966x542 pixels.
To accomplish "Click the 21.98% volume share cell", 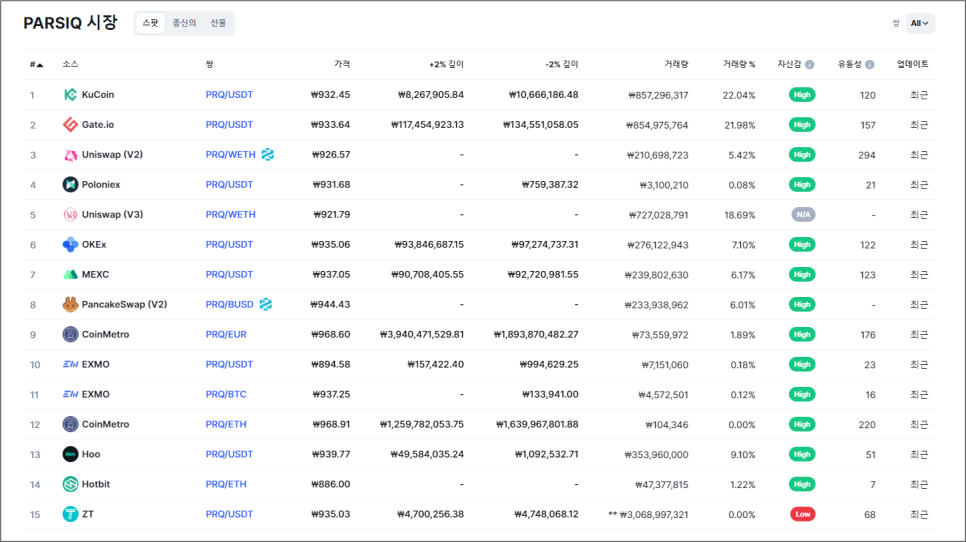I will 739,125.
